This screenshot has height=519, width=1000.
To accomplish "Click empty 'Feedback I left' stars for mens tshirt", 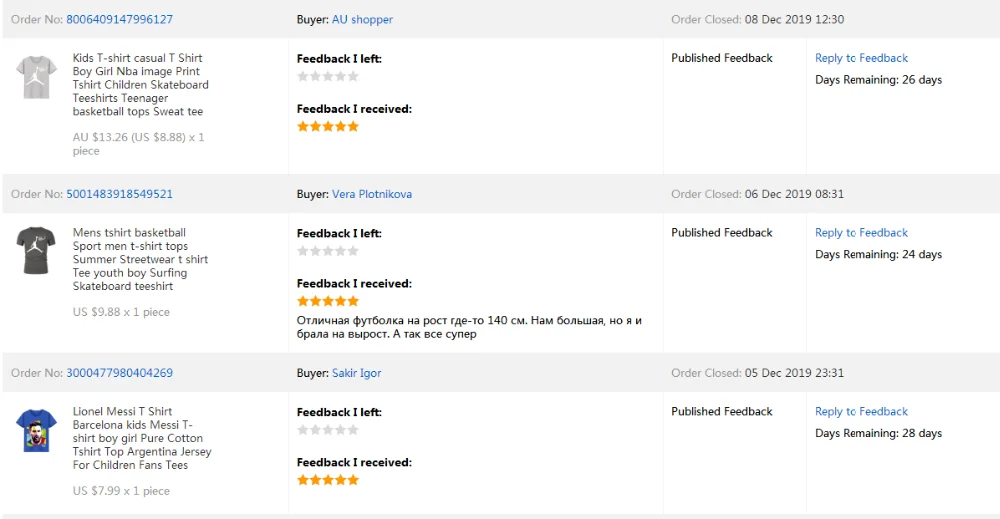I will pos(328,251).
